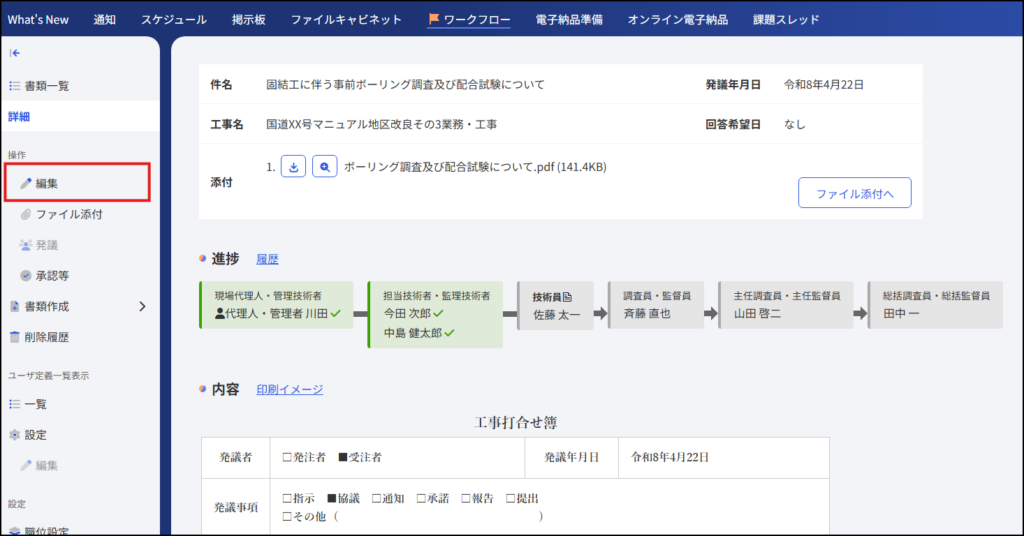Toggle the 提出 checkbox

(x=511, y=498)
